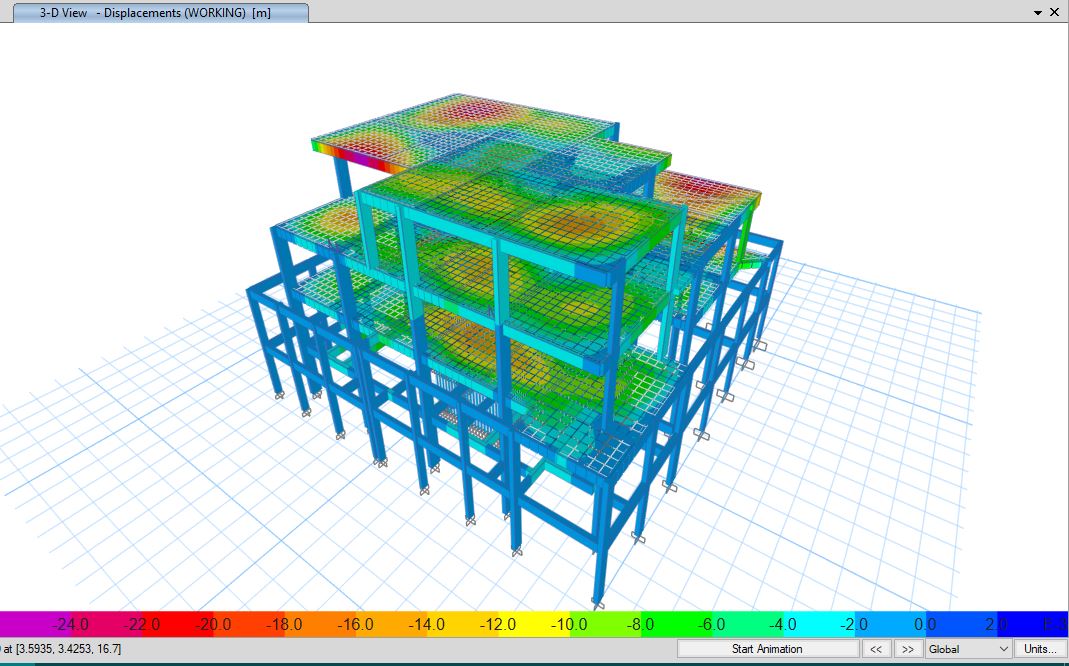Open the window list dropdown arrow
Viewport: 1069px width, 666px height.
(x=1038, y=12)
